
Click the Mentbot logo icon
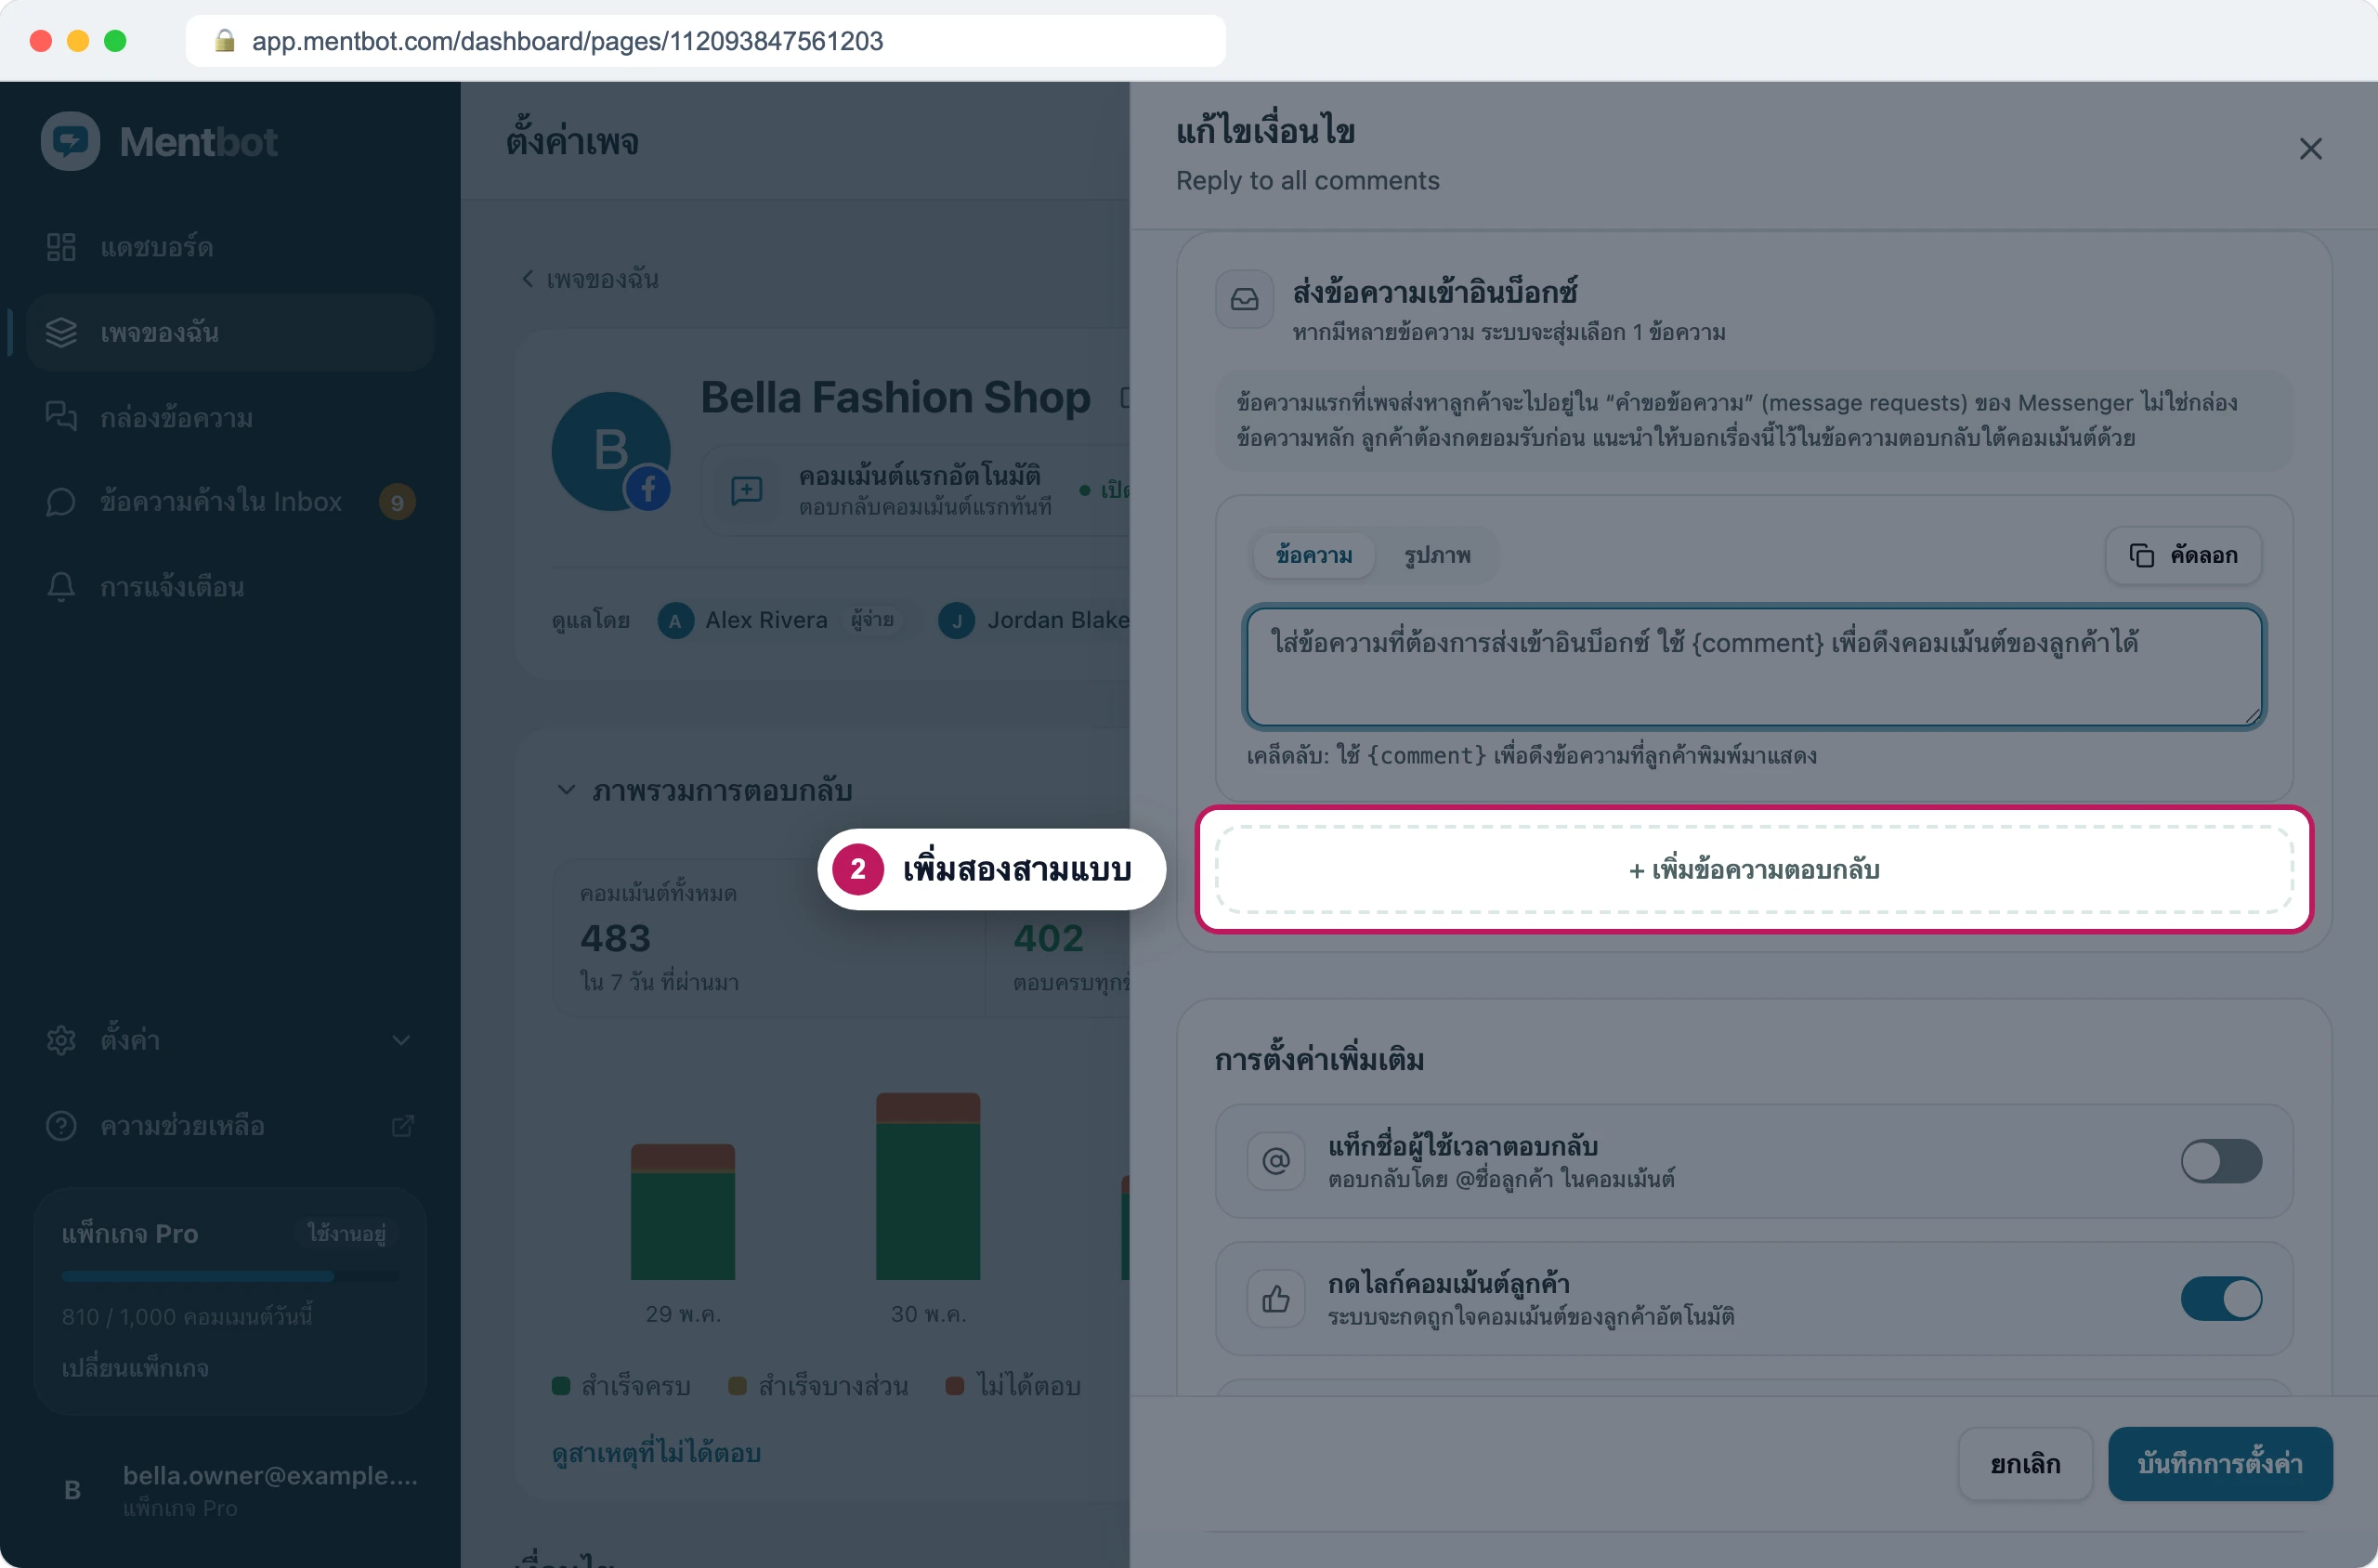[70, 141]
